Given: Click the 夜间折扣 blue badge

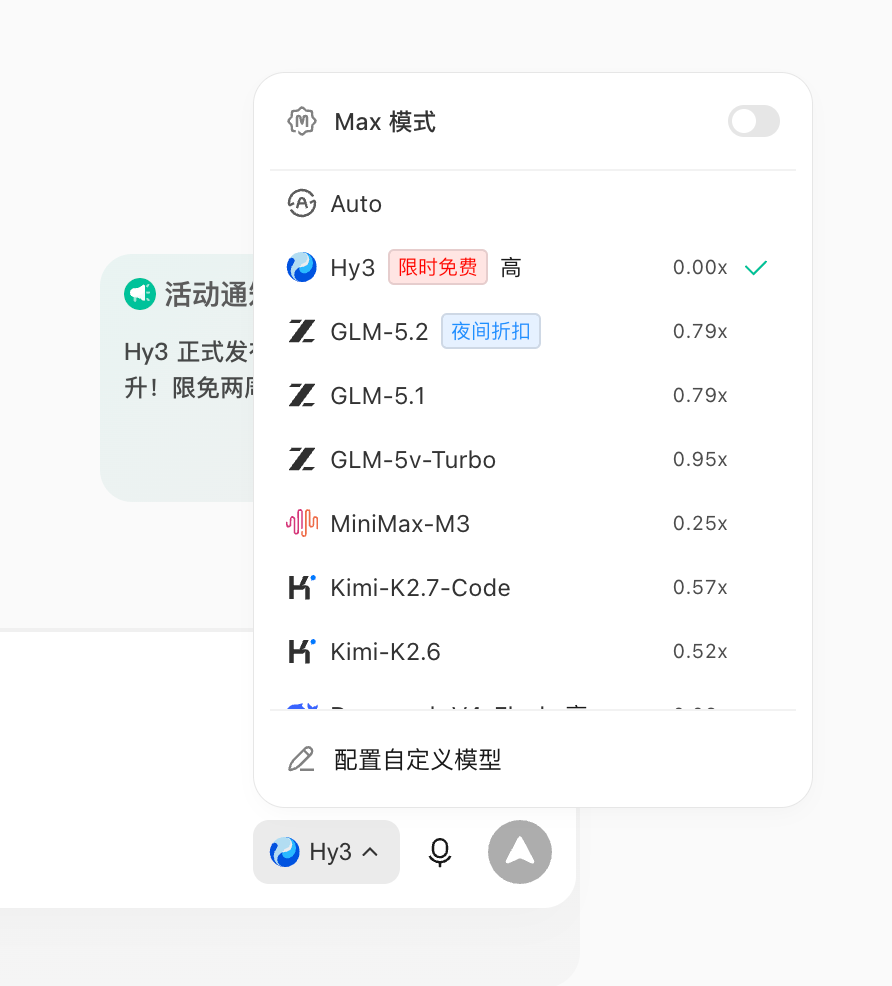Looking at the screenshot, I should coord(490,331).
